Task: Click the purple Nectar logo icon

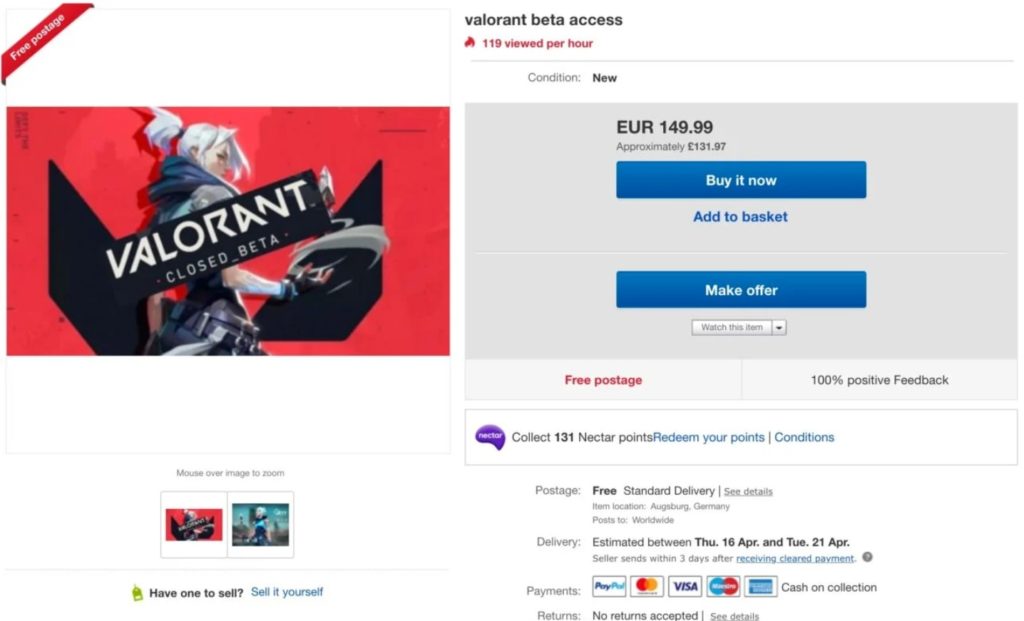Action: (490, 437)
